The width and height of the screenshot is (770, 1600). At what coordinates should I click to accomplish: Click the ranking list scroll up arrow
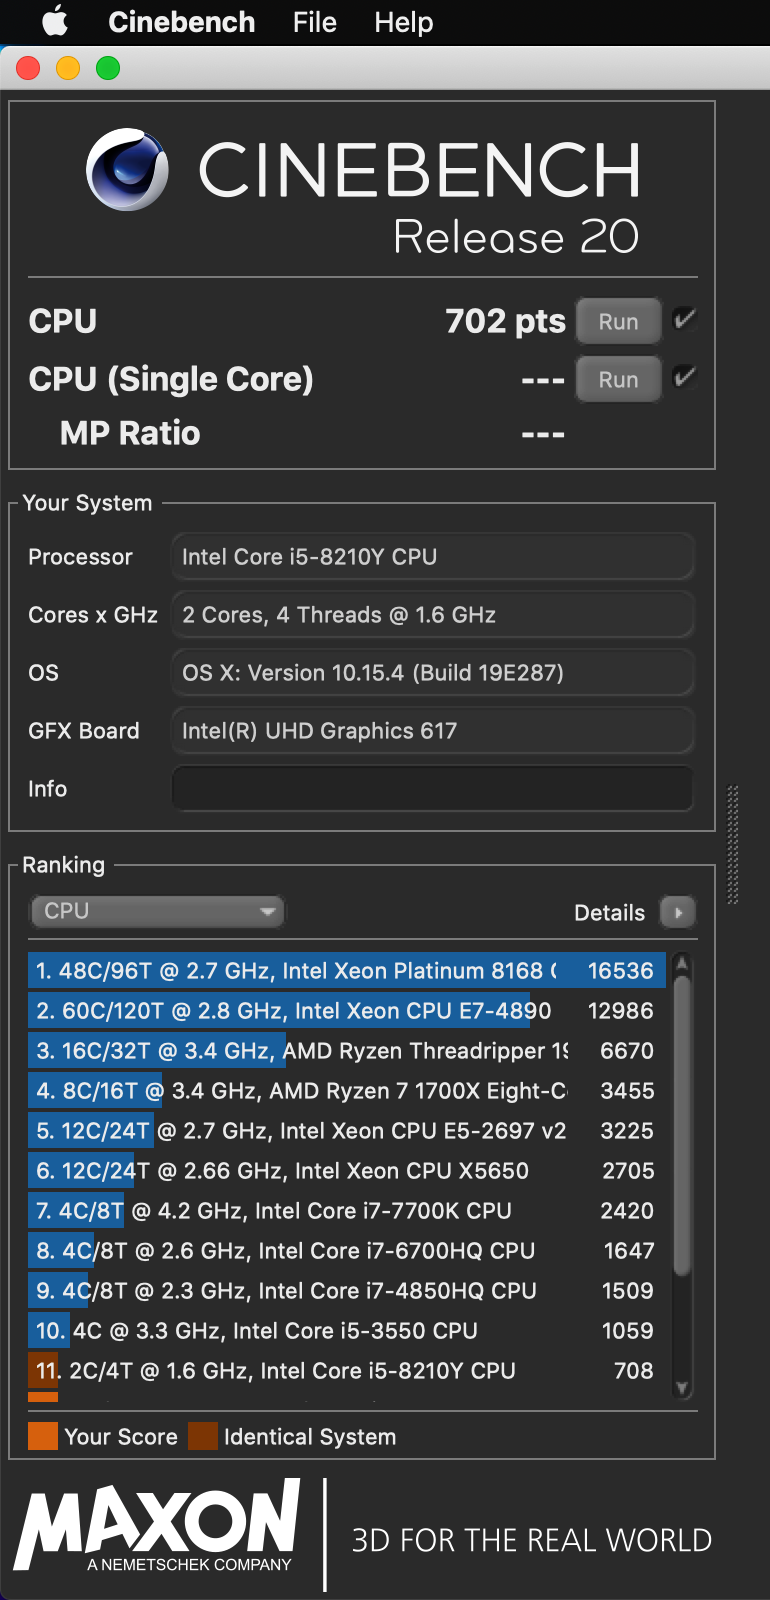682,964
